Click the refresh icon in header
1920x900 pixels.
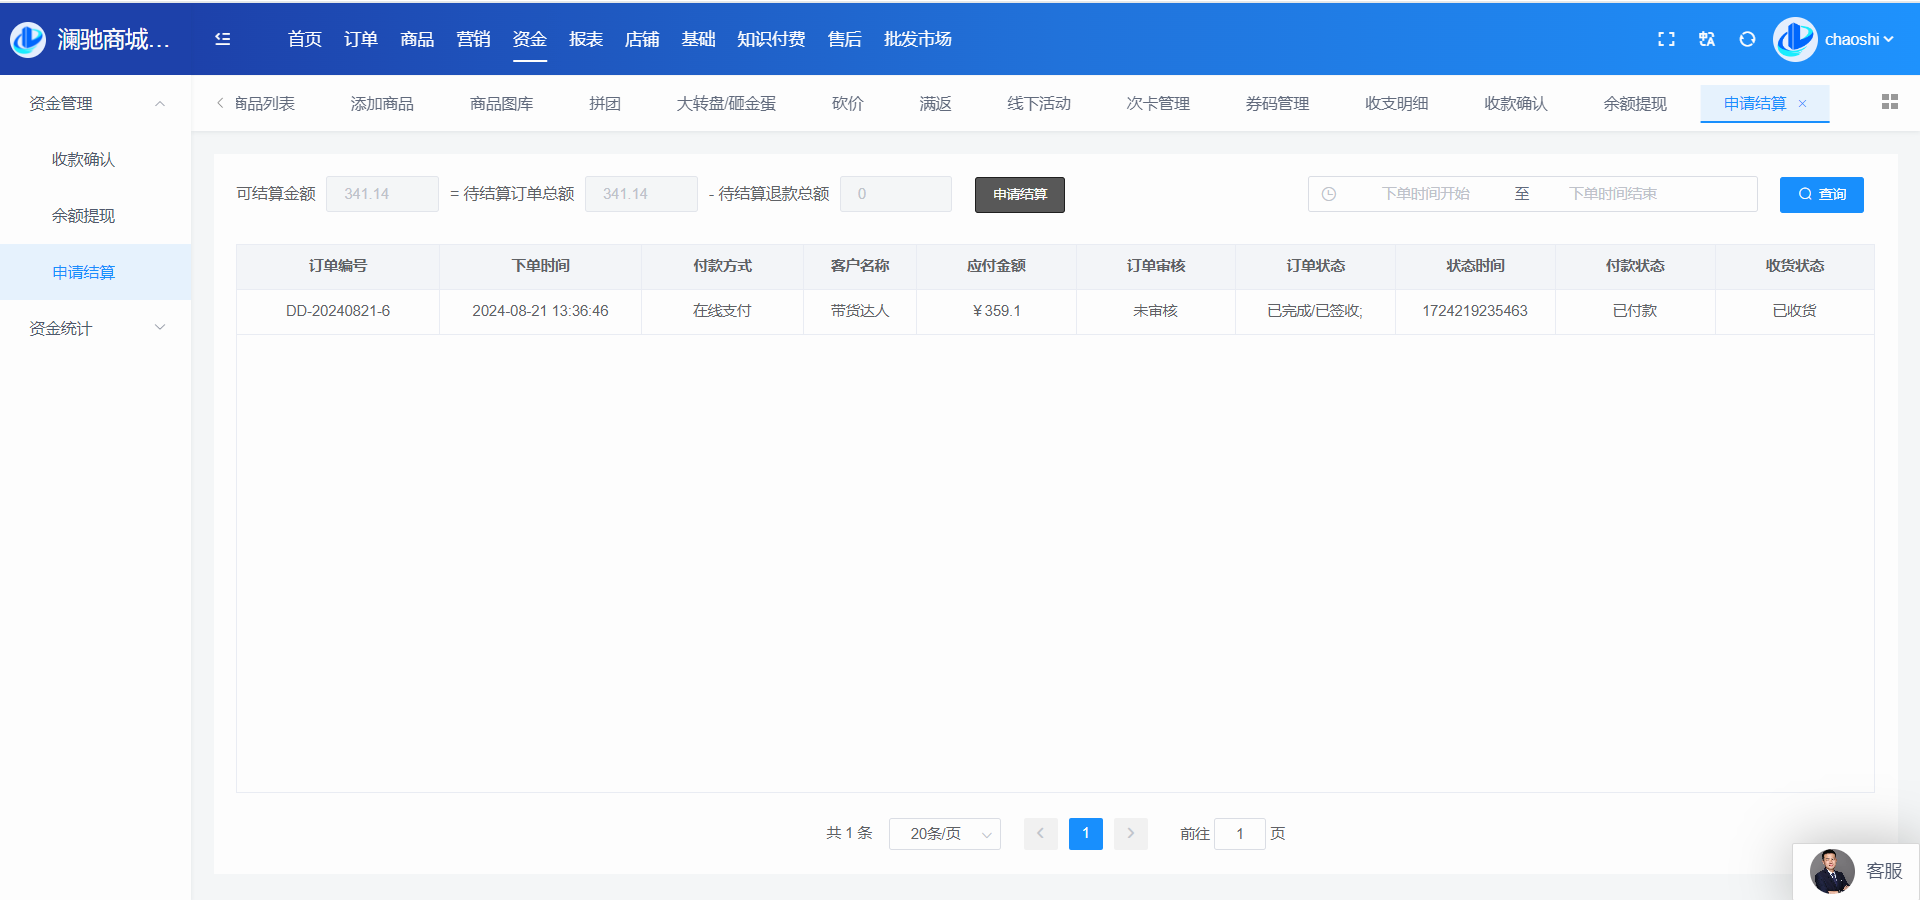[1747, 39]
